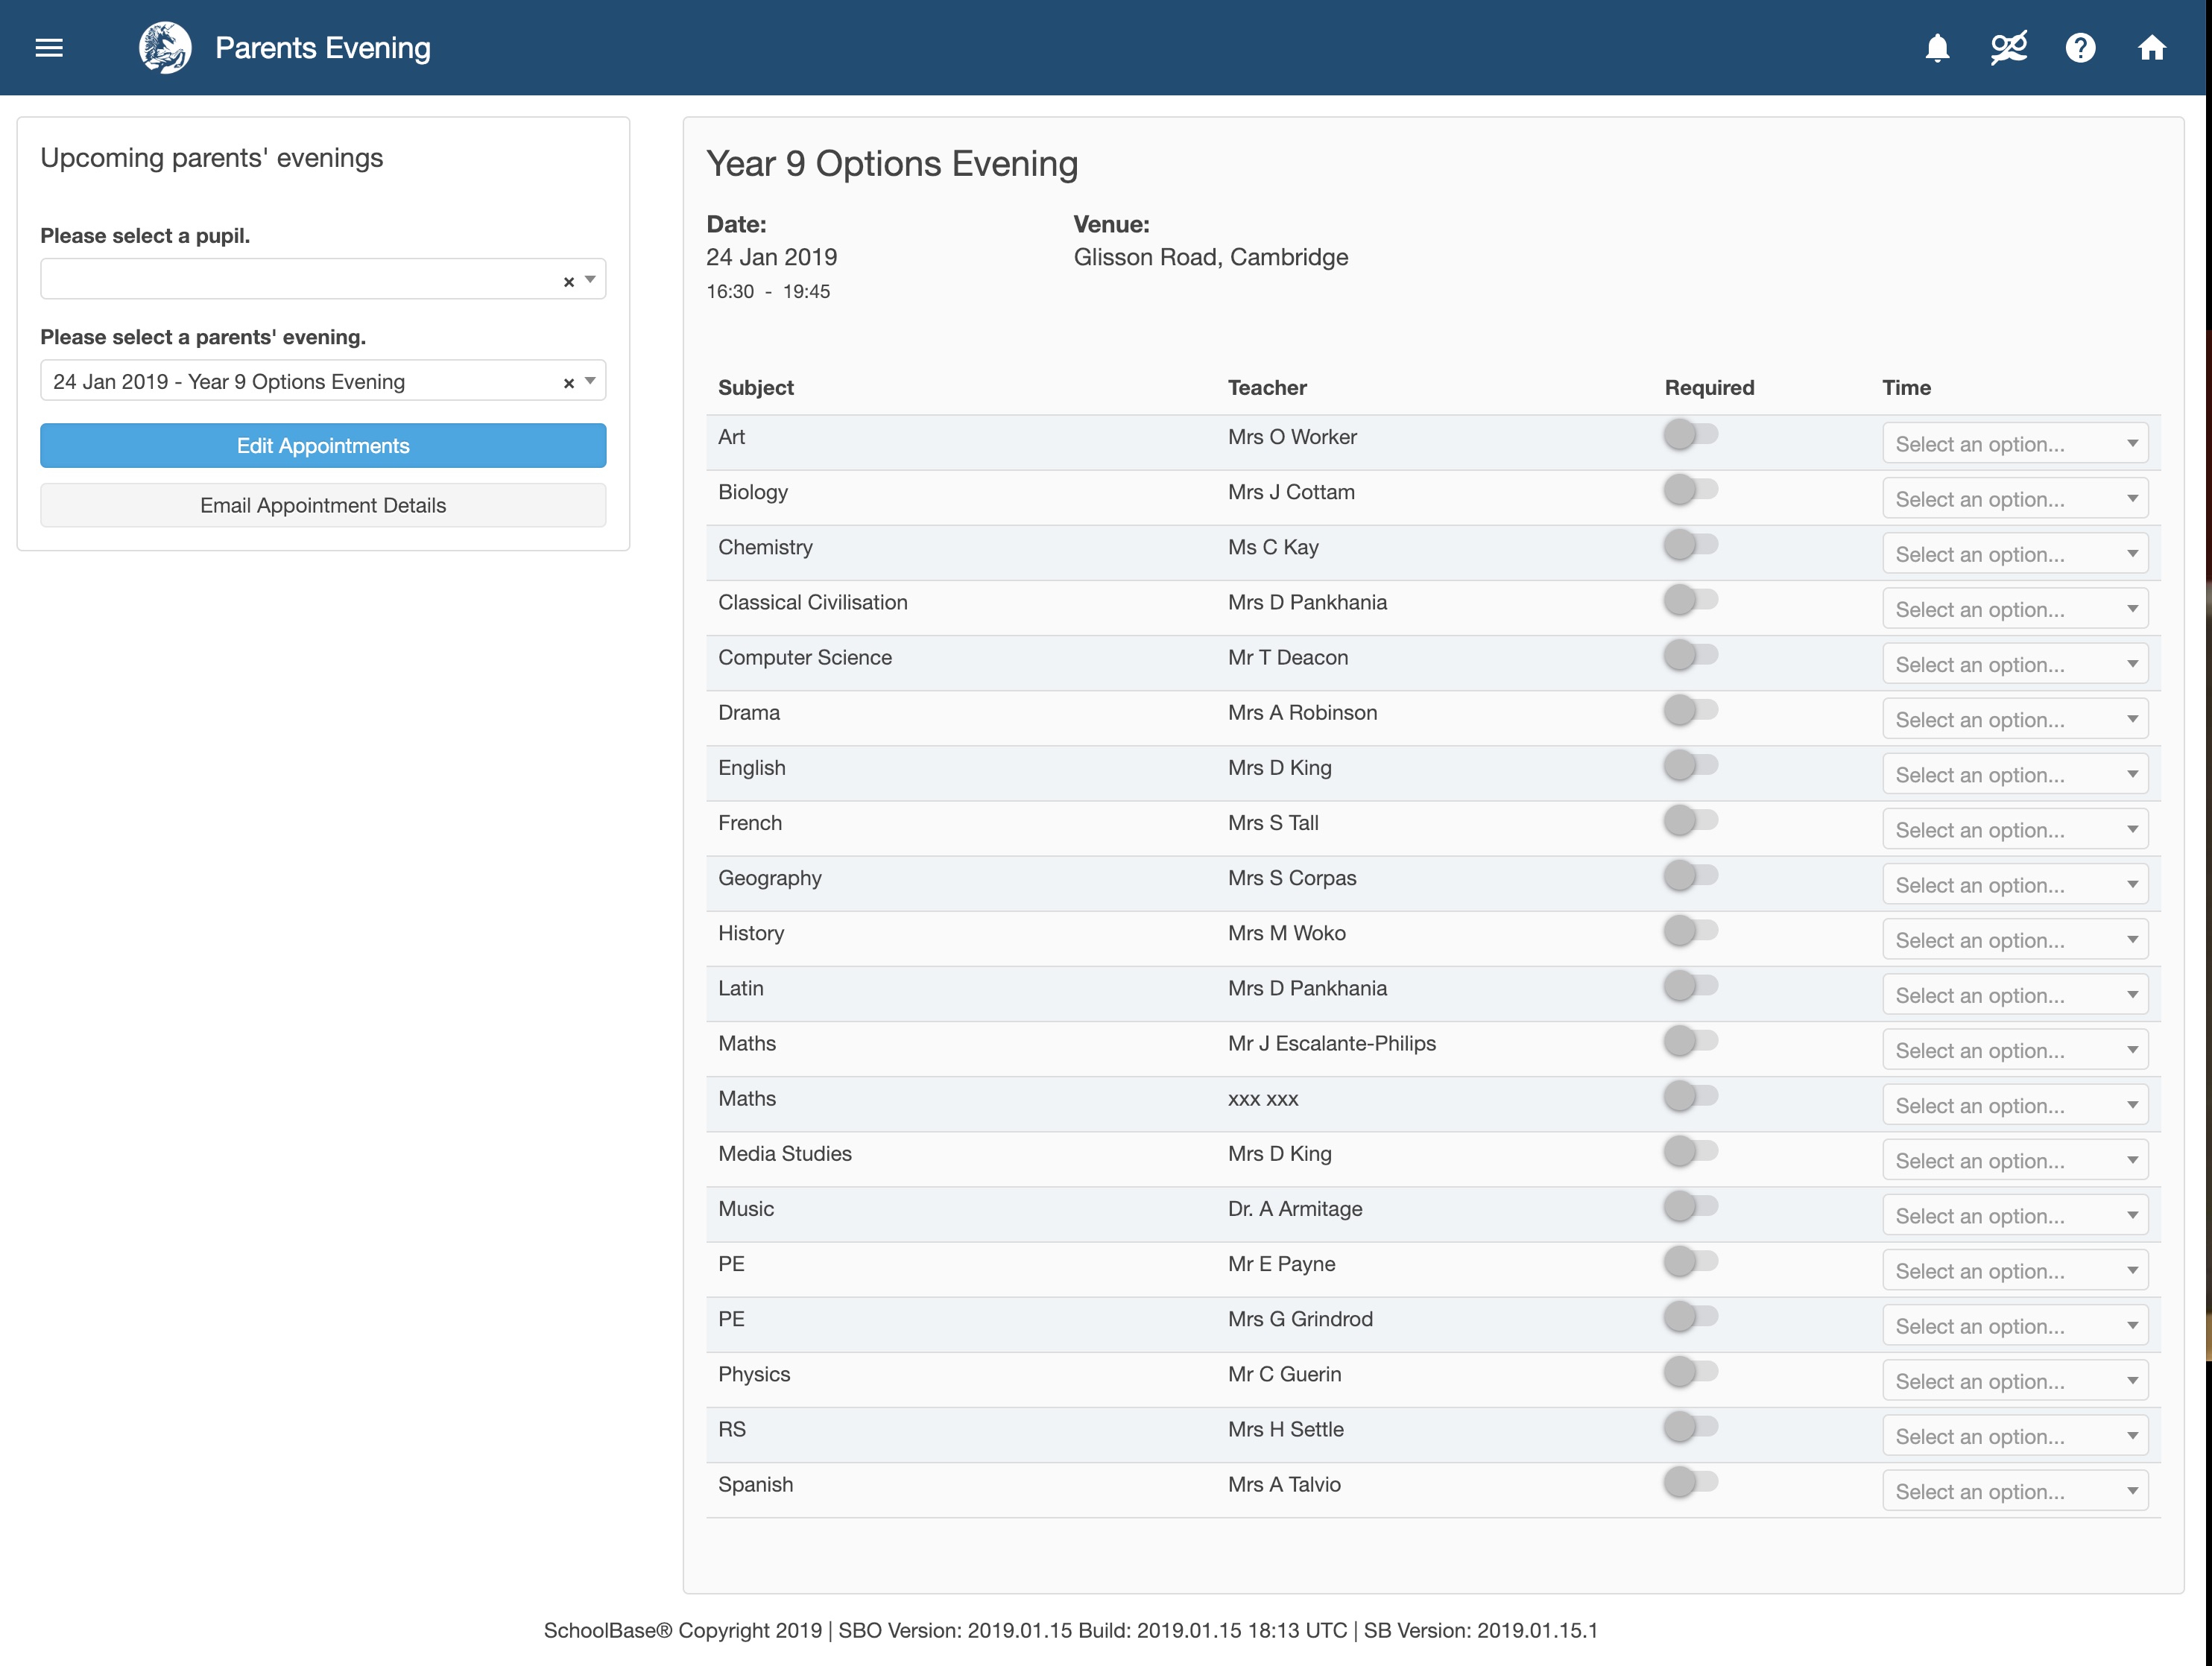The height and width of the screenshot is (1666, 2212).
Task: Open the parents' evening dropdown
Action: pos(323,380)
